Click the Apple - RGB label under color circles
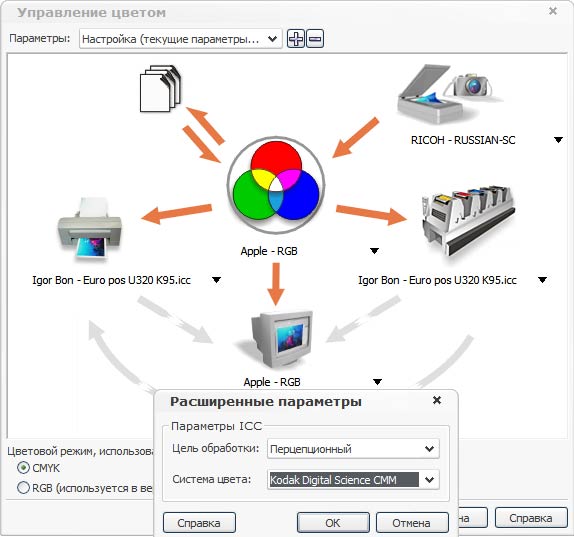The width and height of the screenshot is (574, 537). pos(269,251)
